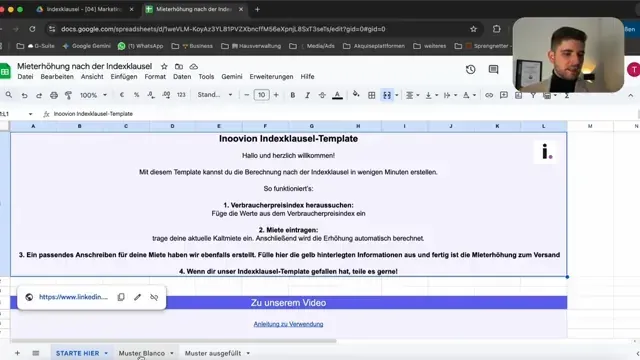
Task: Open version history clock icon
Action: (471, 69)
